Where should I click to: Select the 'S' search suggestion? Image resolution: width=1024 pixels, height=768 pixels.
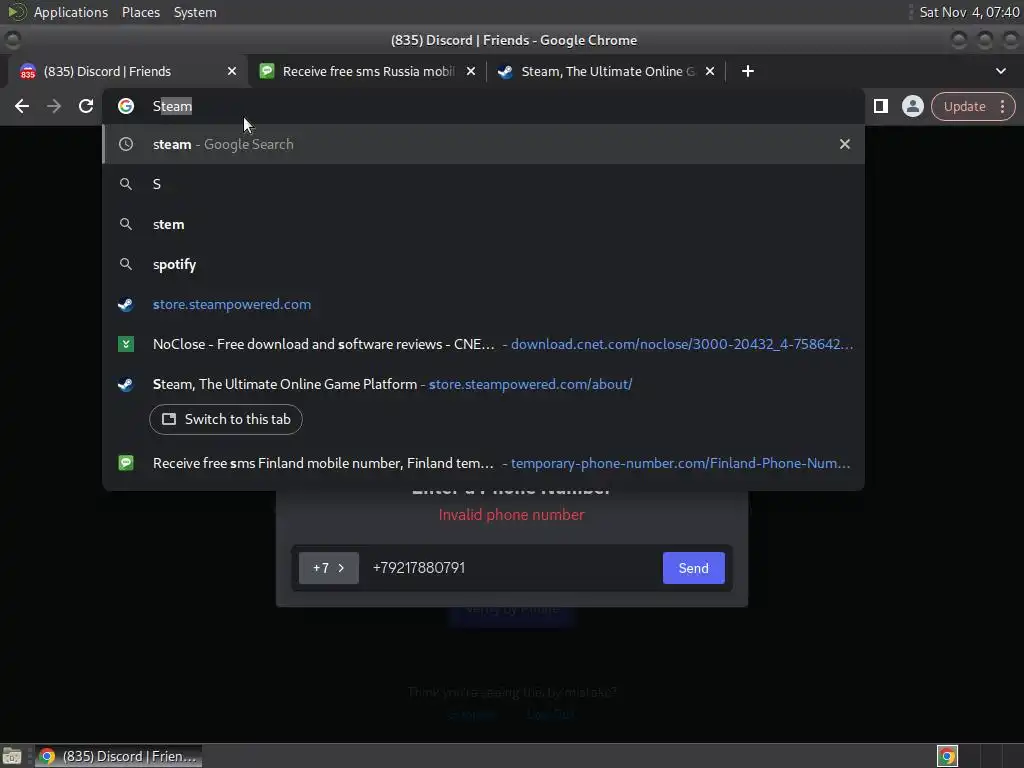click(x=483, y=184)
